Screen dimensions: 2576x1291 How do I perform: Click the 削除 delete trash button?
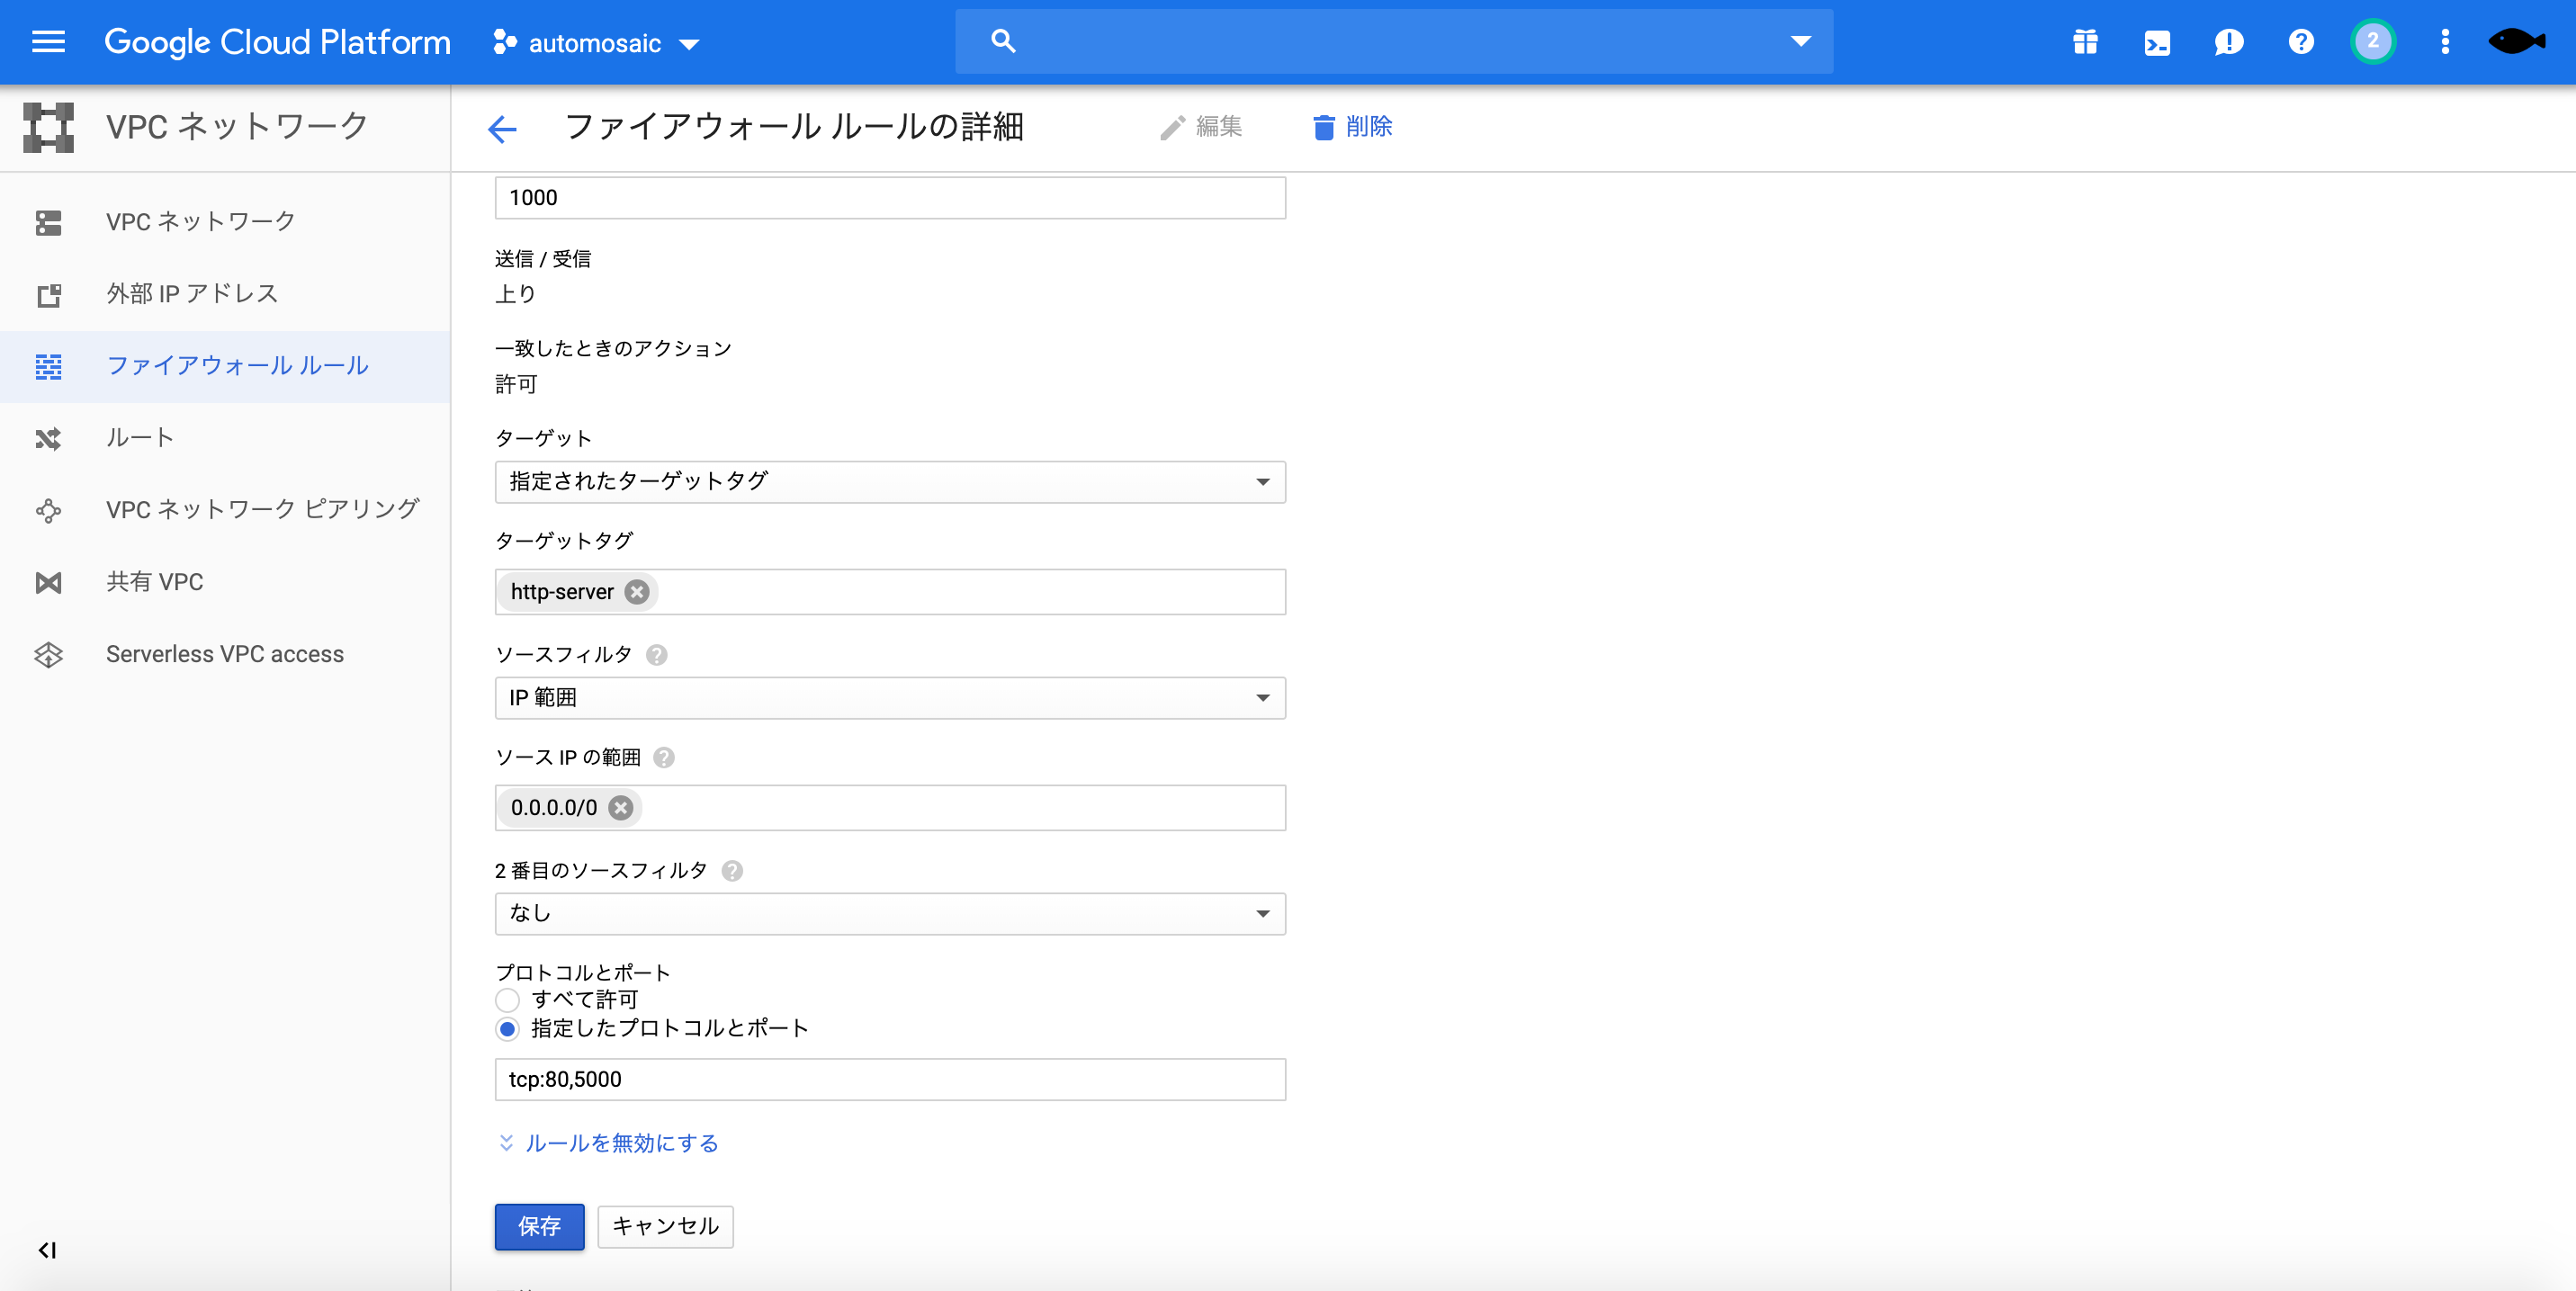[x=1352, y=127]
